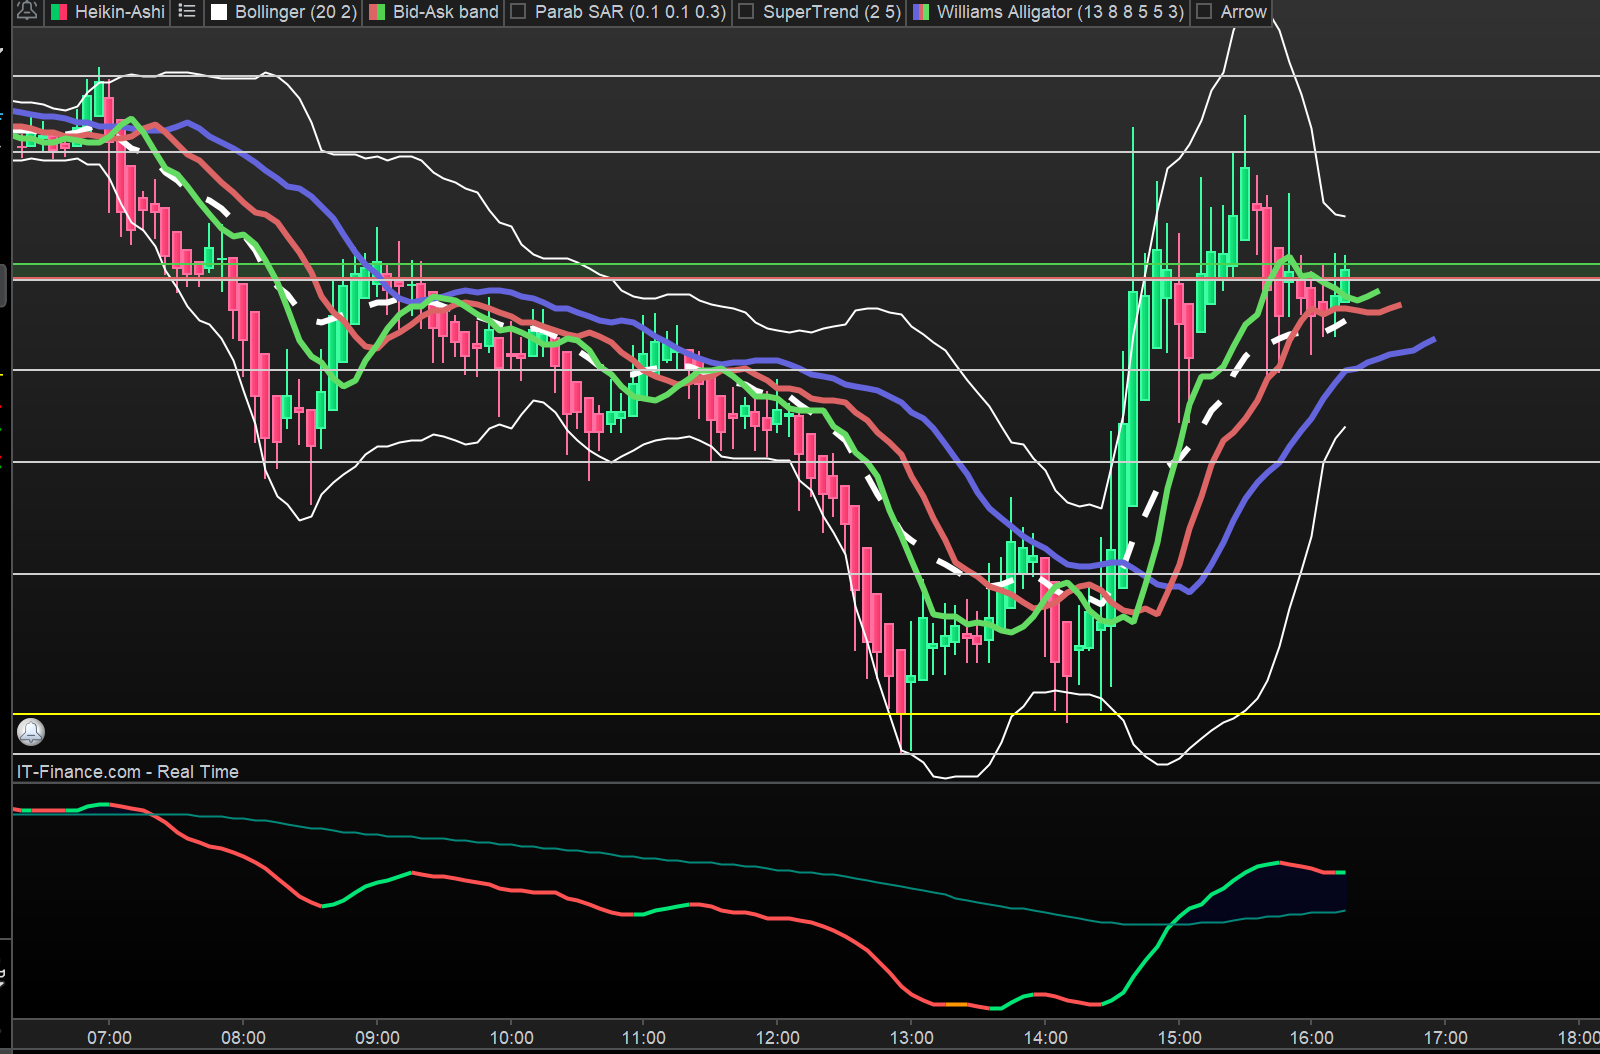This screenshot has width=1600, height=1054.
Task: Click the Bid-Ask band red-green icon
Action: click(377, 12)
